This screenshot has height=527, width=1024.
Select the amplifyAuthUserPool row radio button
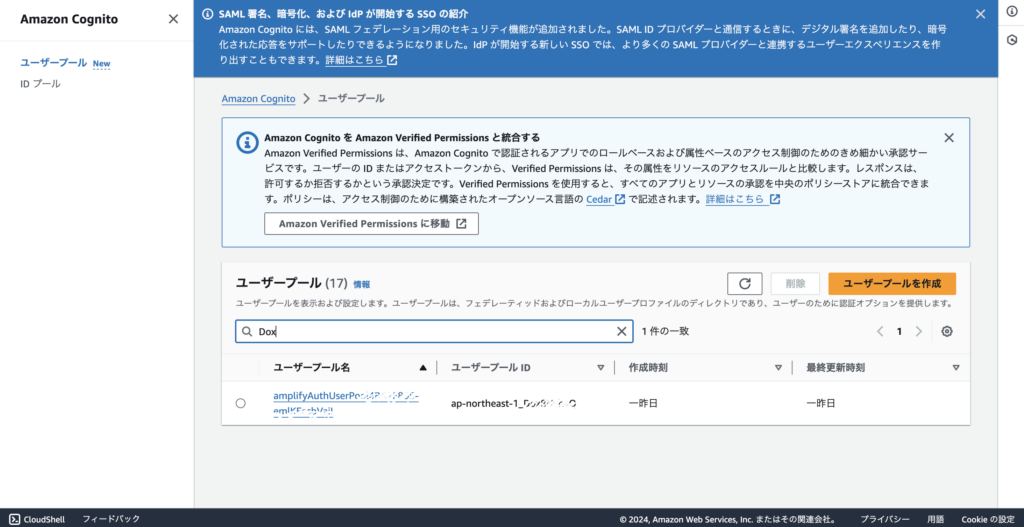click(x=240, y=404)
